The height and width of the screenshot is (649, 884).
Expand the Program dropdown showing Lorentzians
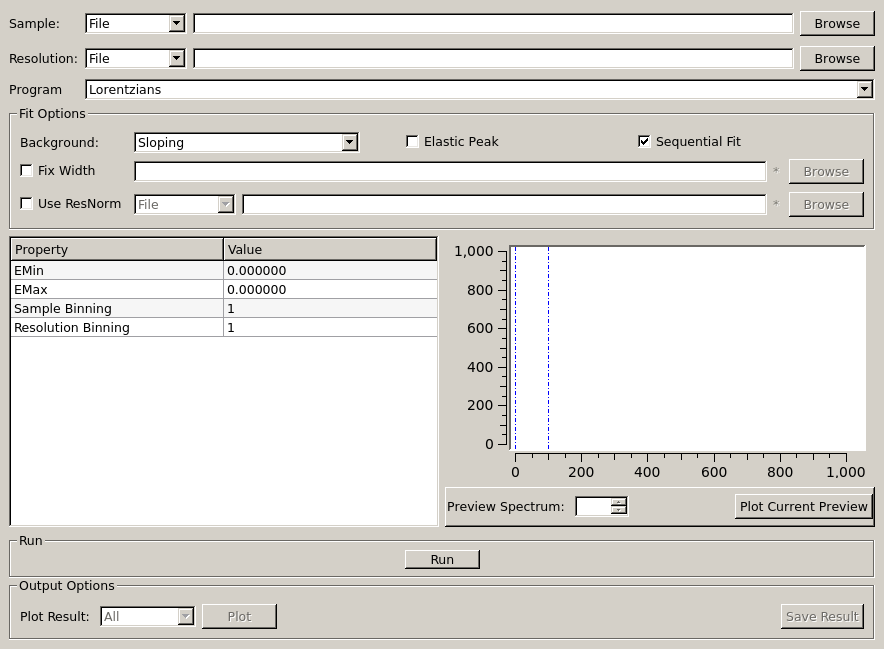(x=479, y=89)
